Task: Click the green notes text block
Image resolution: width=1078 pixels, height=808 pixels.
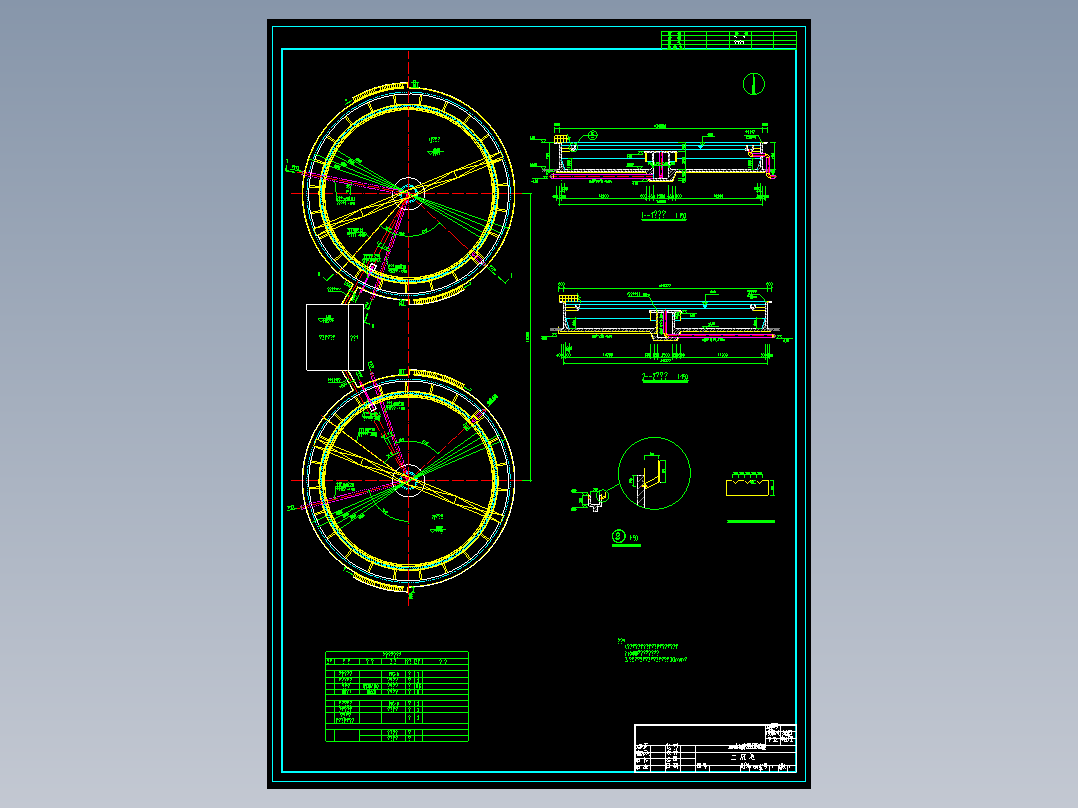Action: click(x=652, y=651)
